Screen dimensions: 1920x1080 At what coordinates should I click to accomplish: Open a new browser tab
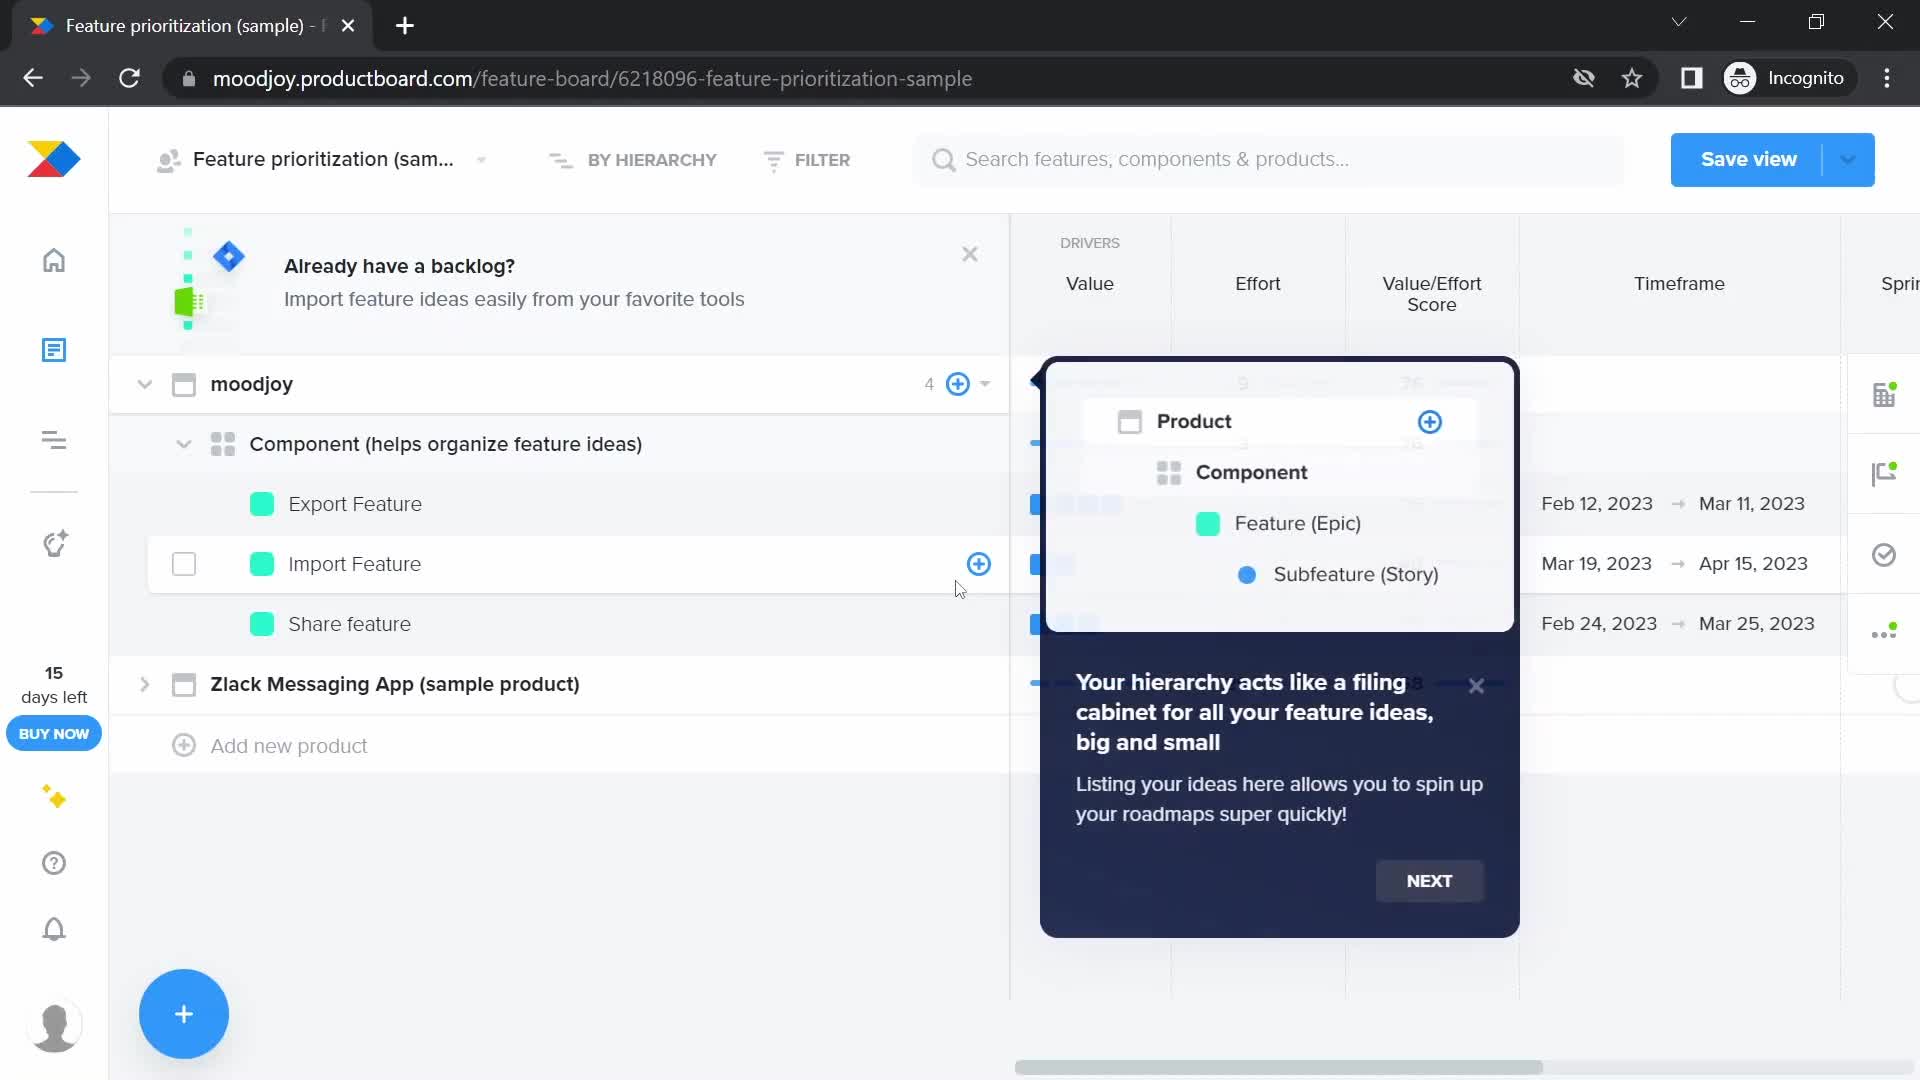(404, 26)
